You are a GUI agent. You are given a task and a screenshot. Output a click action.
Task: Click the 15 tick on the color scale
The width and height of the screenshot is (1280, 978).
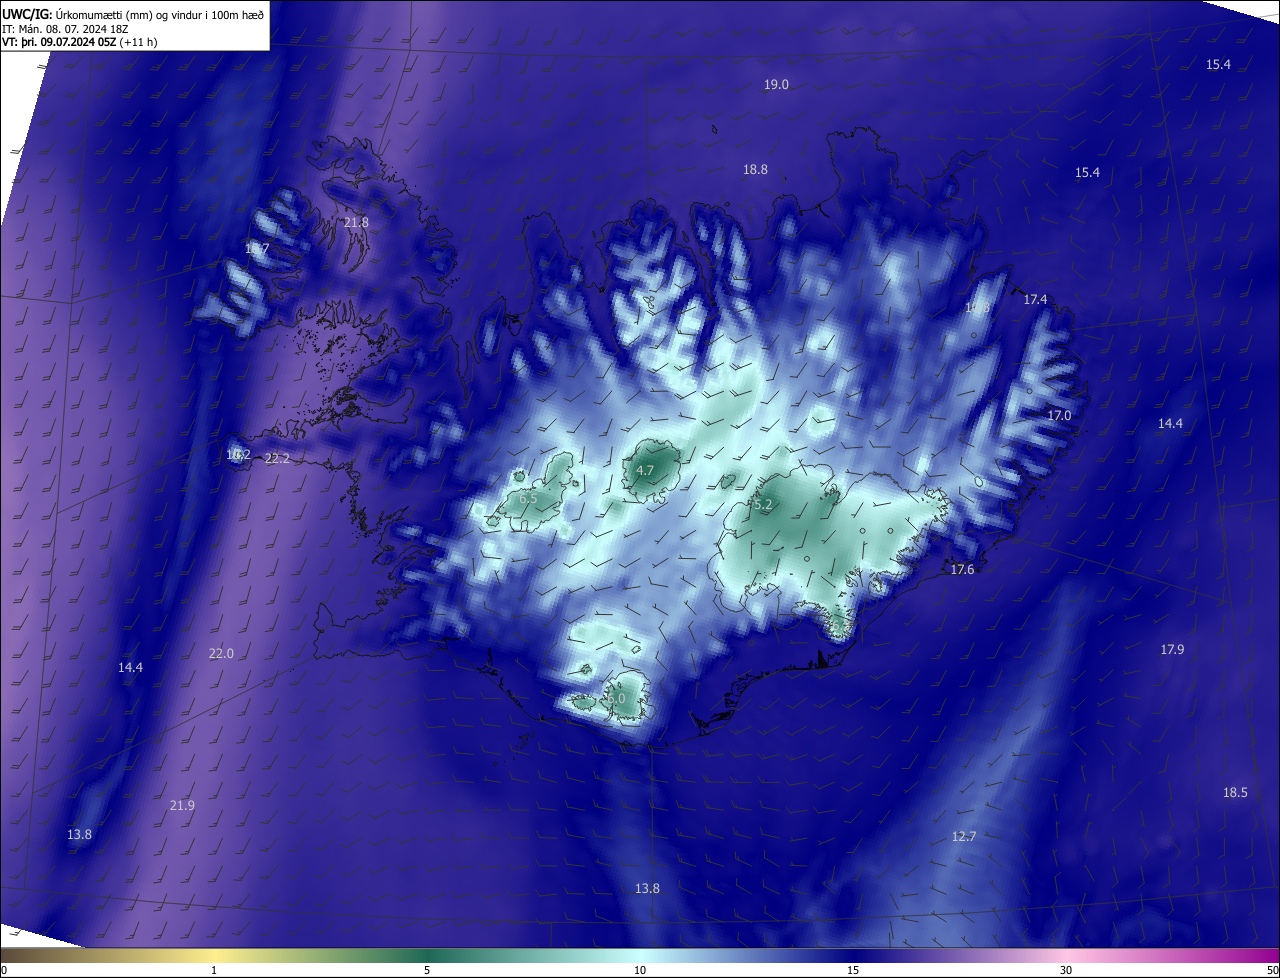853,970
